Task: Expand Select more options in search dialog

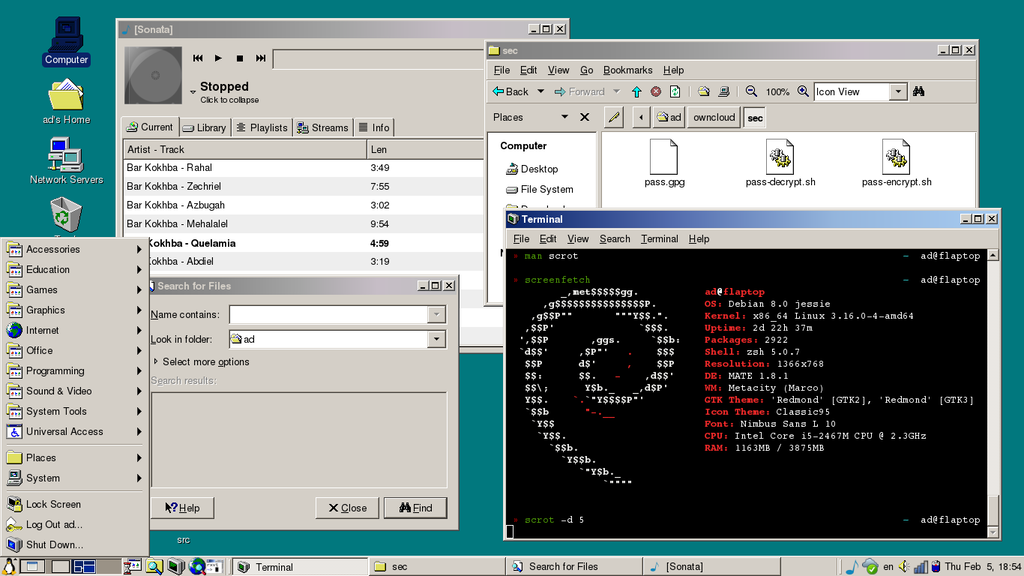Action: click(200, 362)
